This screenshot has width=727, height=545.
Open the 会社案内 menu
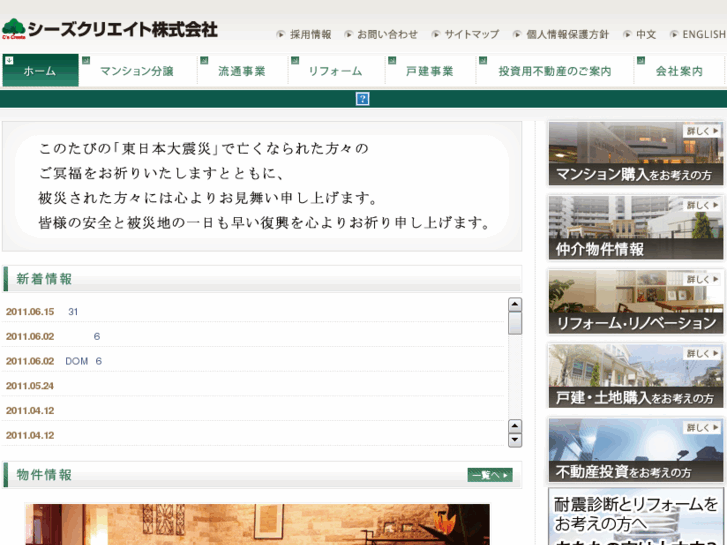[680, 71]
